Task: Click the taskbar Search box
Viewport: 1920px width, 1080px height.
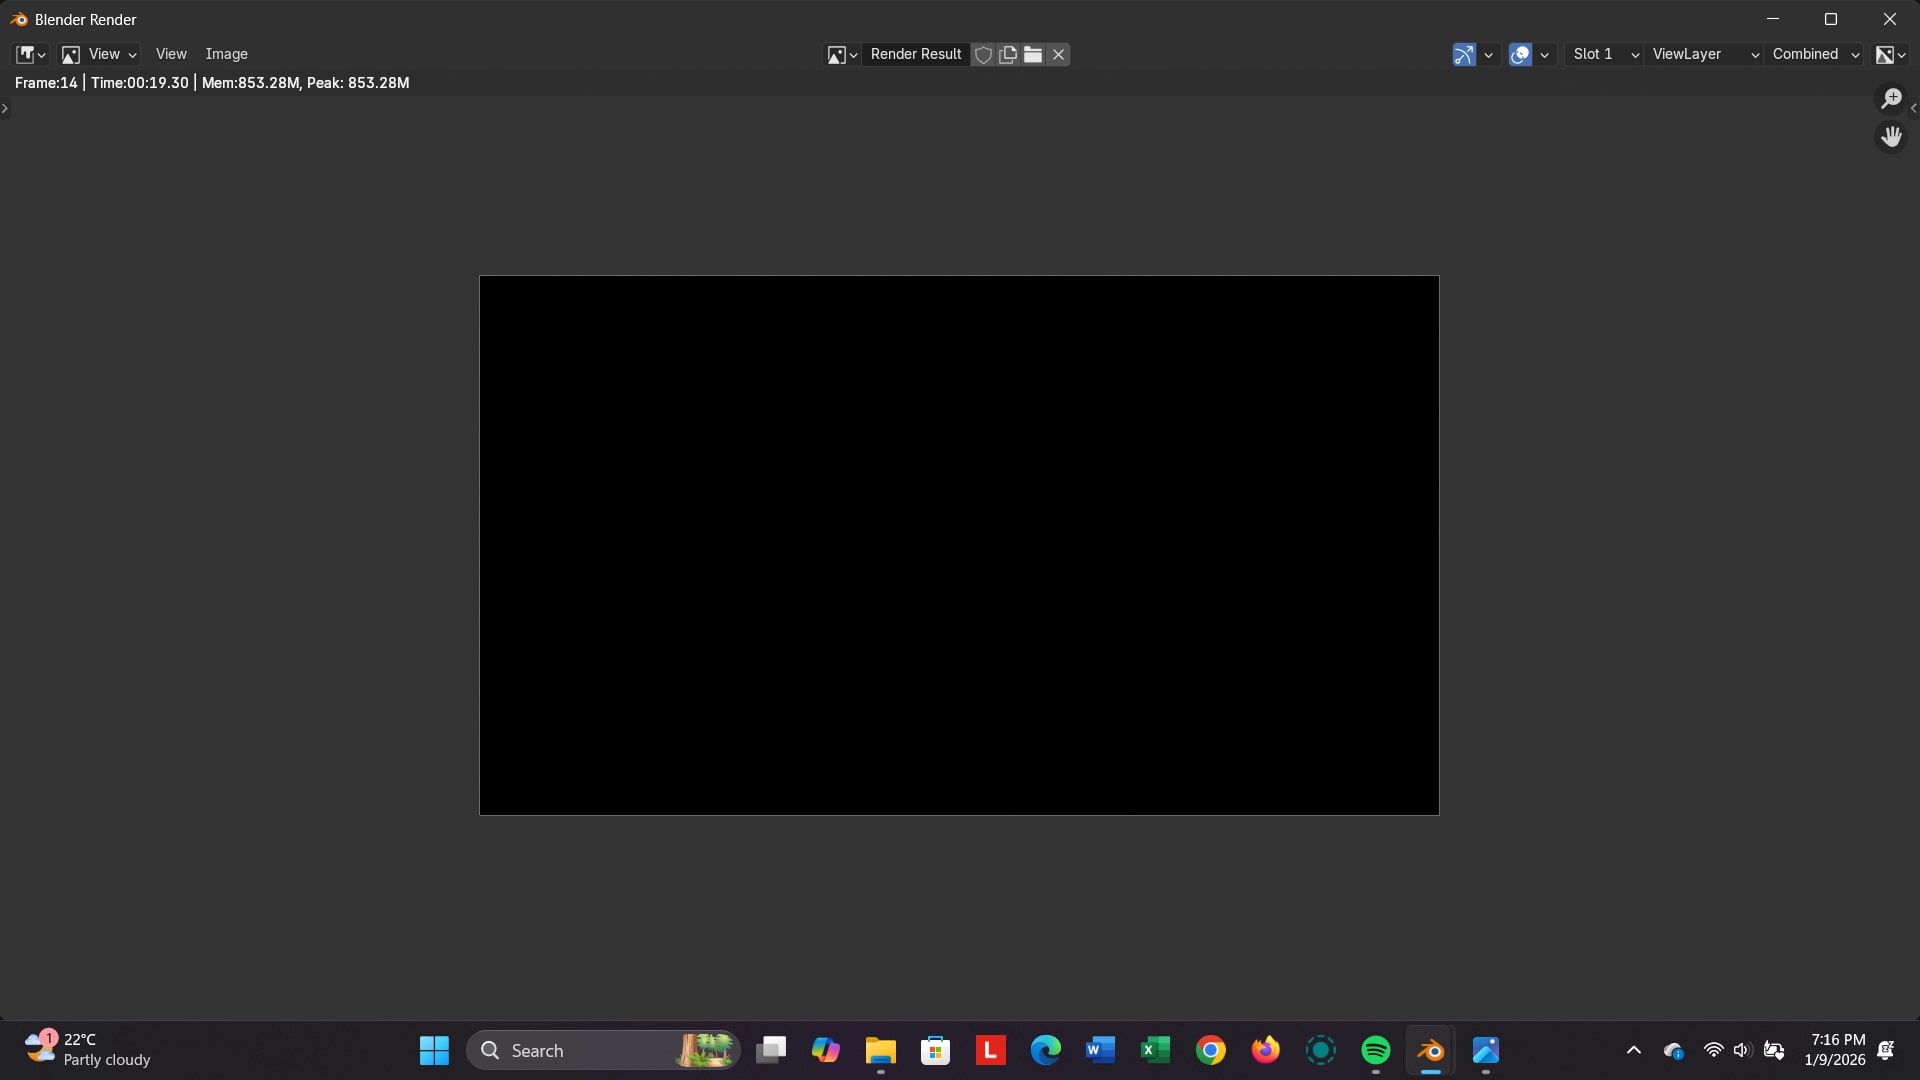Action: click(603, 1050)
